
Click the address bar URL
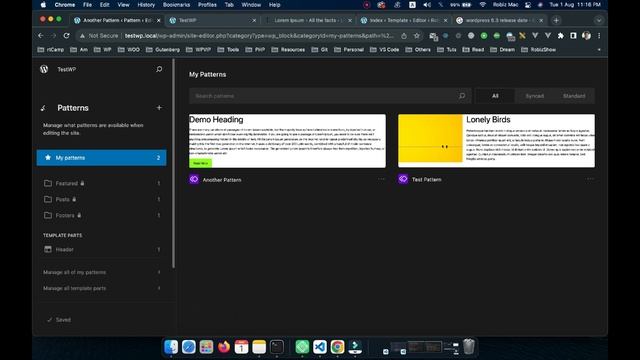click(259, 36)
